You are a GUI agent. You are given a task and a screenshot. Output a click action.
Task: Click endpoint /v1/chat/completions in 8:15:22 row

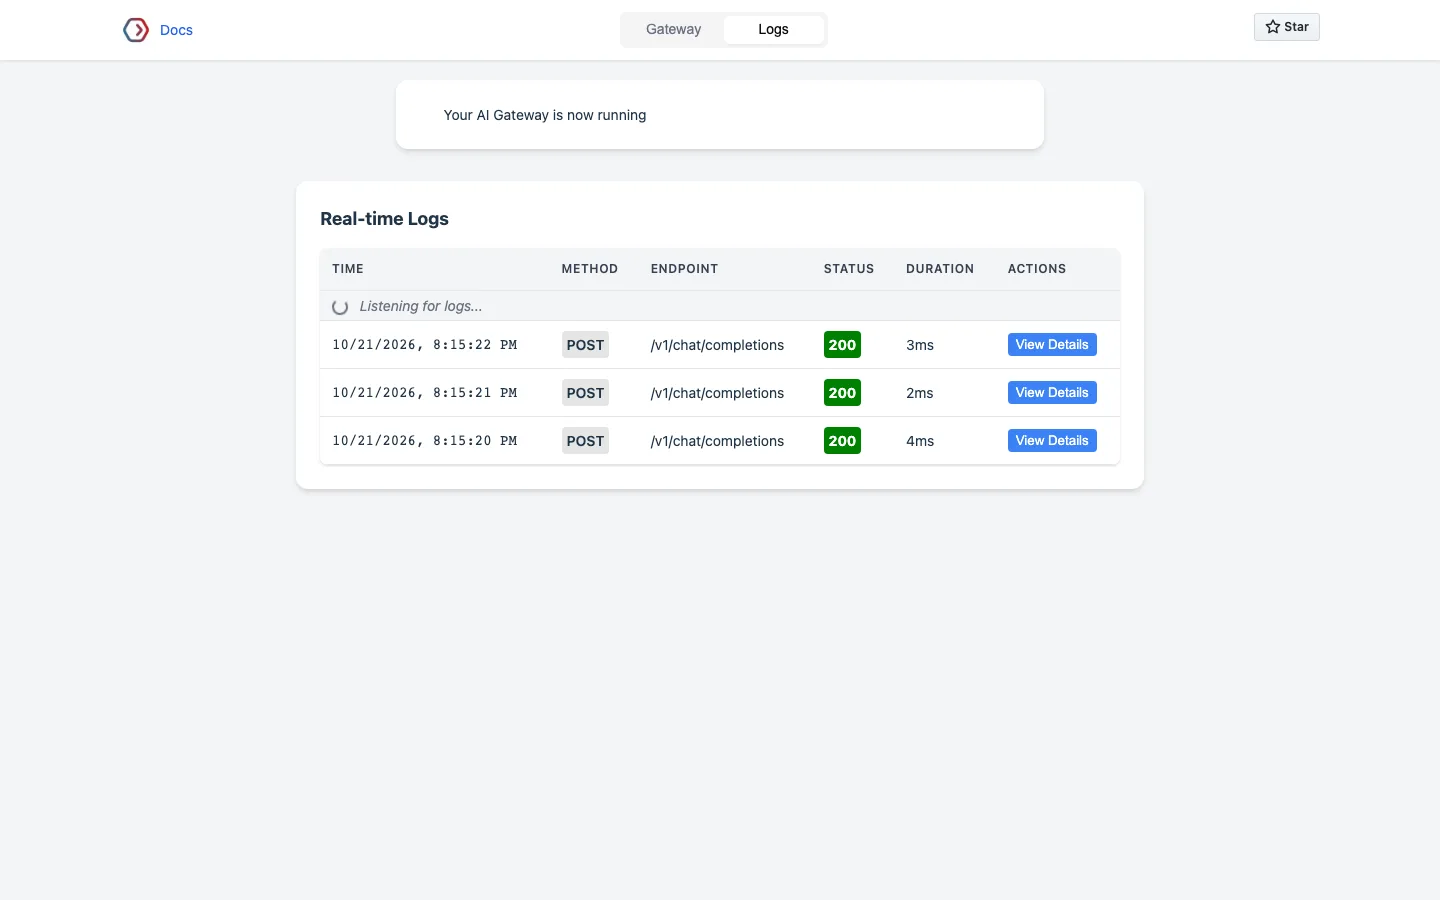(717, 345)
